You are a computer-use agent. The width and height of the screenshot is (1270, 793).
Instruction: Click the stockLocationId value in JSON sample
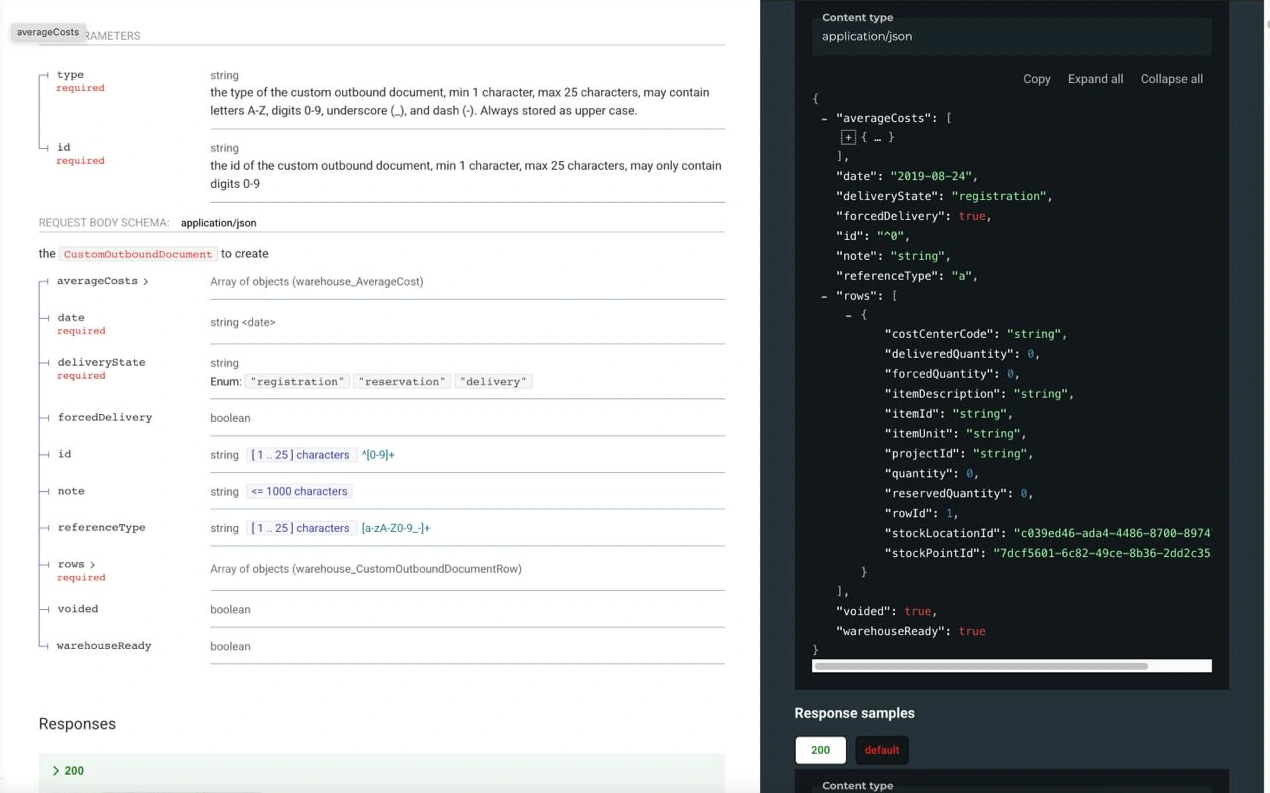coord(1111,533)
